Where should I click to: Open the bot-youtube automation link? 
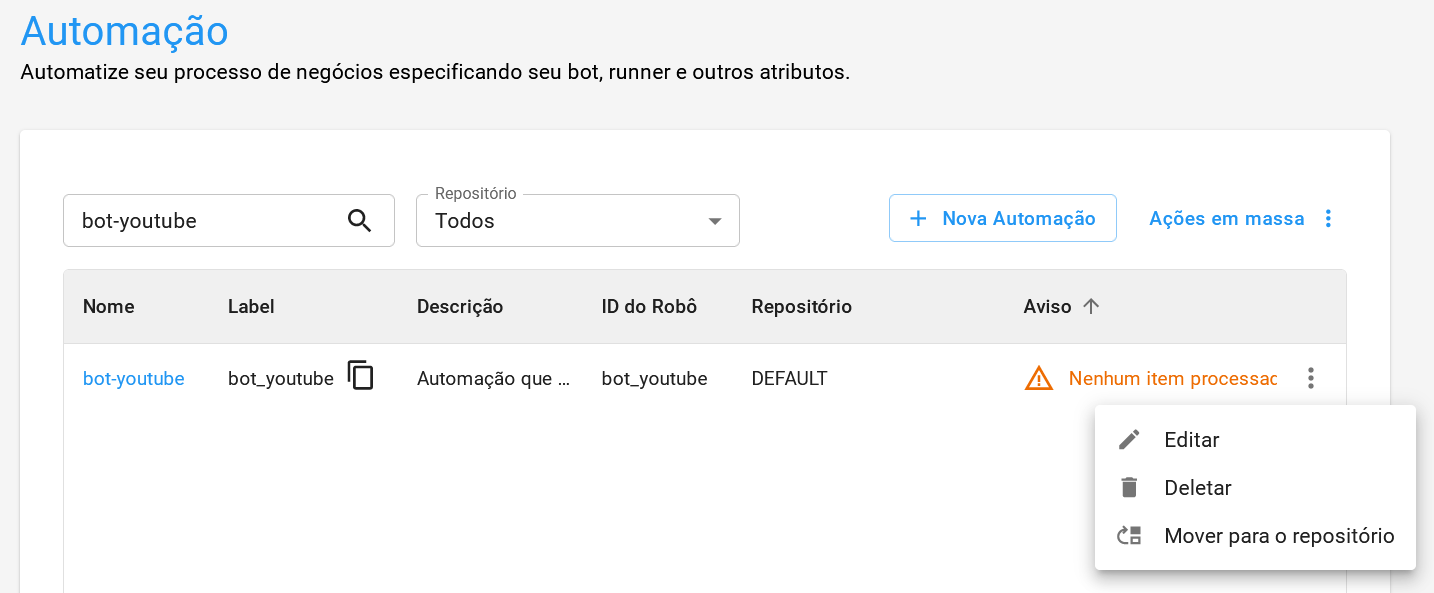[133, 378]
